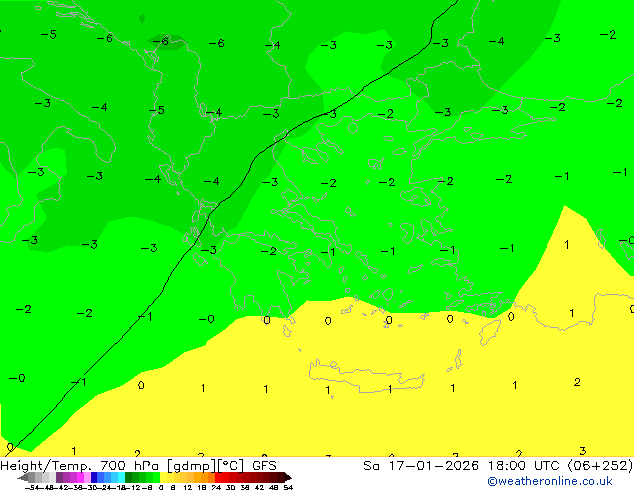Pick the dark green swatch near -12 in the legend
The height and width of the screenshot is (490, 634).
(x=129, y=477)
